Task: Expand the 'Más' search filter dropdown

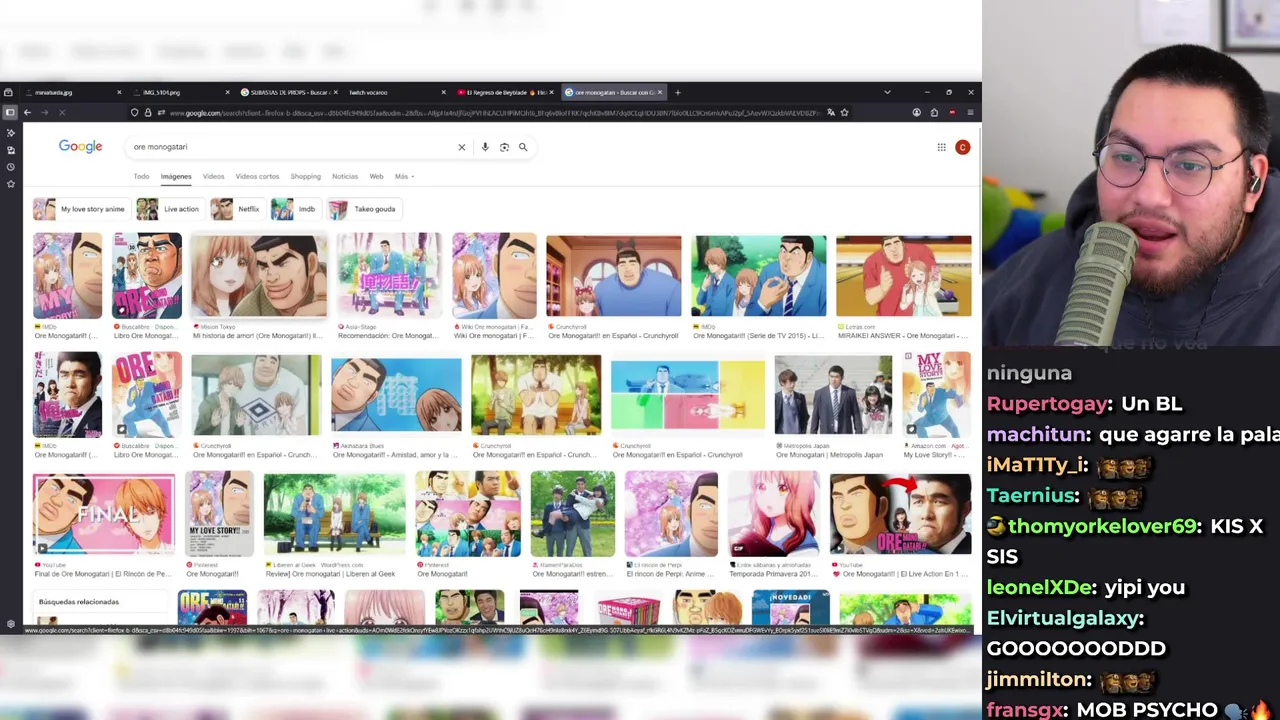Action: [404, 176]
